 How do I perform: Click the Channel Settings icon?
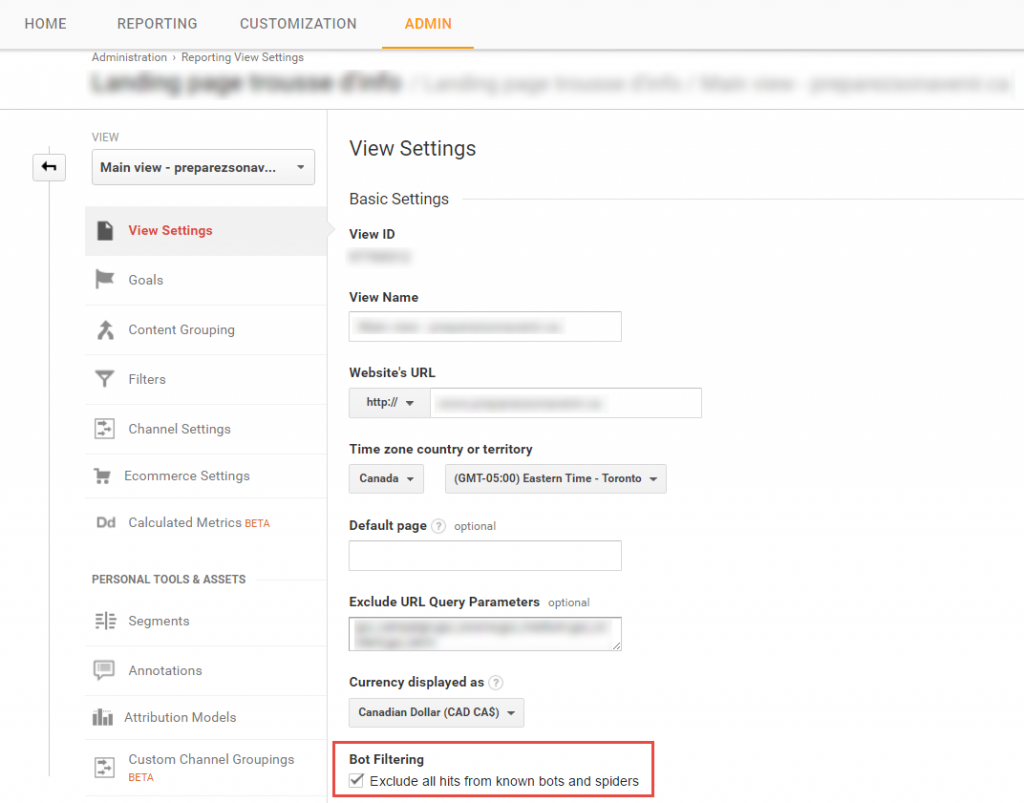click(104, 429)
